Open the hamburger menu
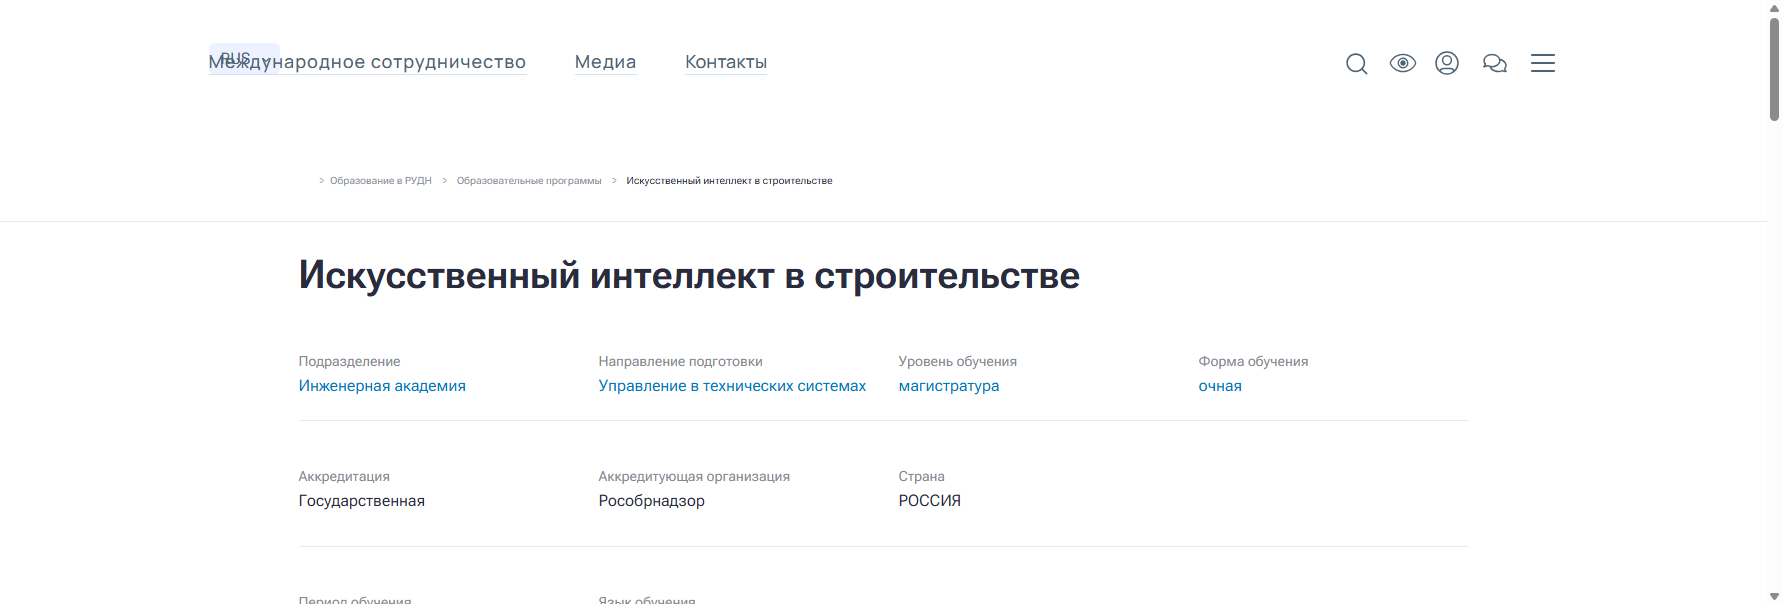This screenshot has width=1782, height=604. 1543,63
